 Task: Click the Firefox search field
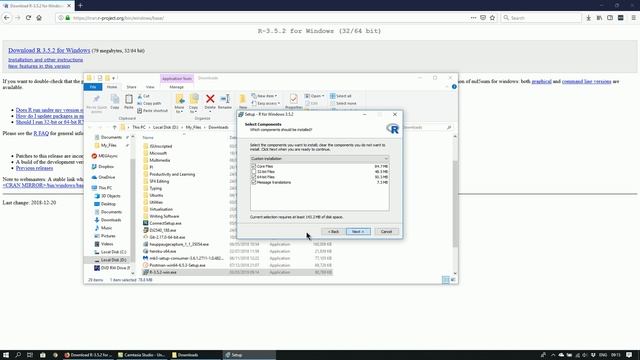coord(541,18)
